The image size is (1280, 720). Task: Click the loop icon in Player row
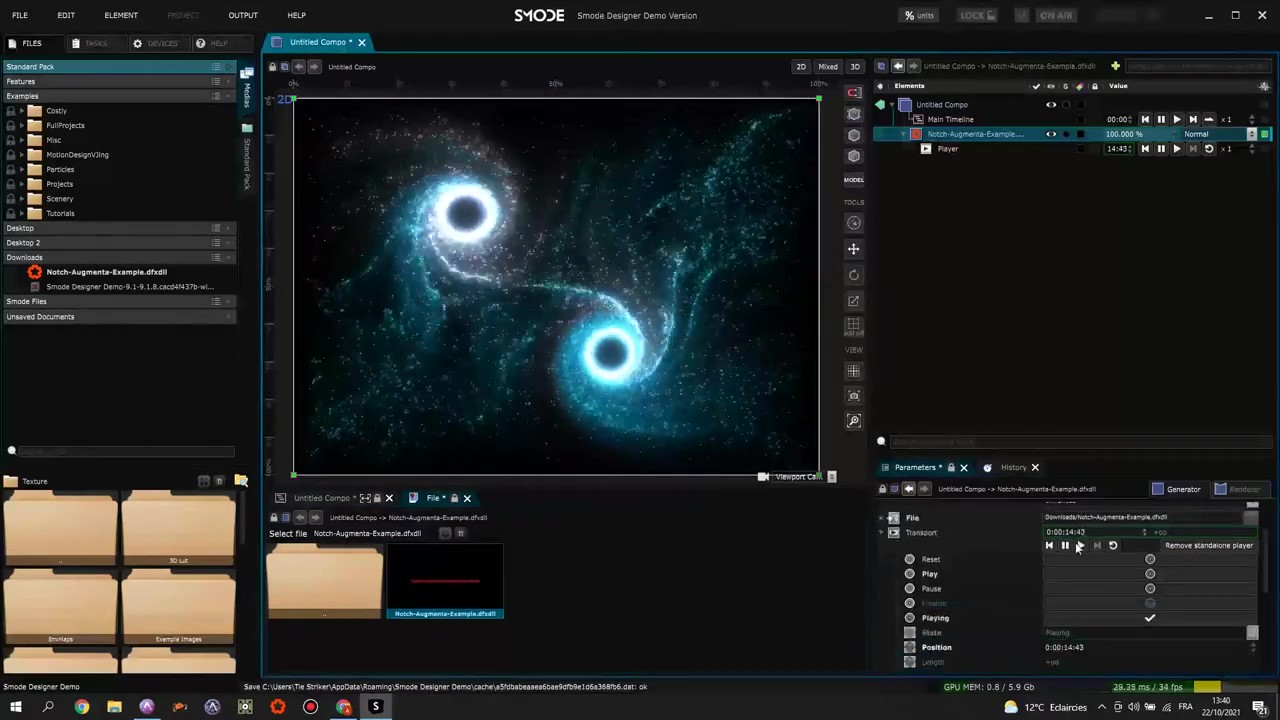[1209, 149]
